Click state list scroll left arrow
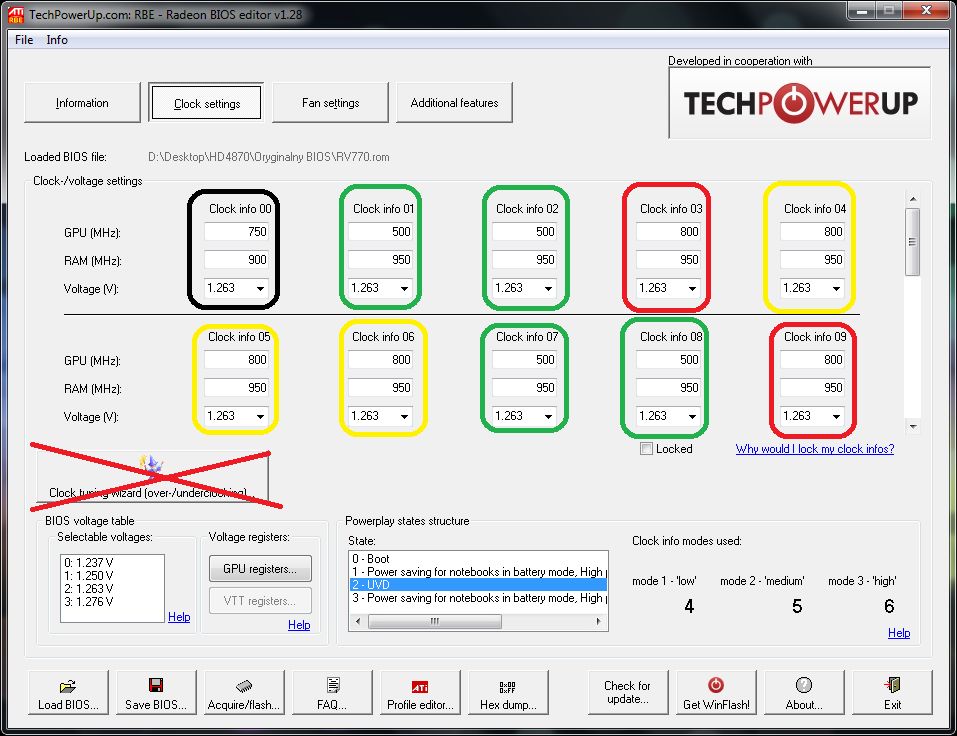Image resolution: width=957 pixels, height=736 pixels. click(358, 621)
